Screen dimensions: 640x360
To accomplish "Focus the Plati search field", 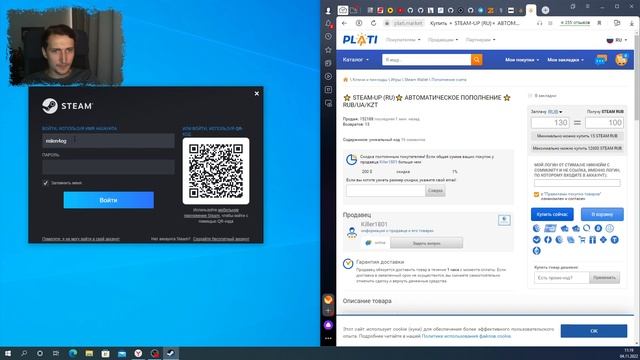I will [427, 60].
